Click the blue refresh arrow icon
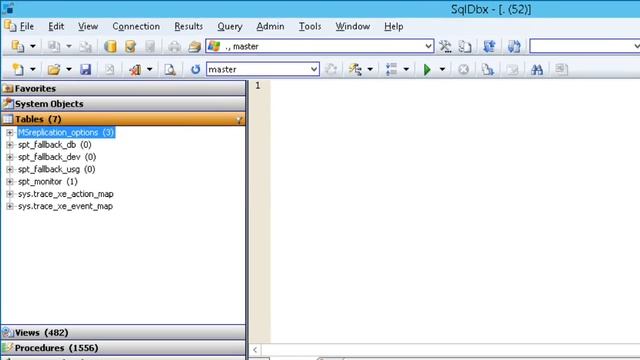 pos(196,69)
